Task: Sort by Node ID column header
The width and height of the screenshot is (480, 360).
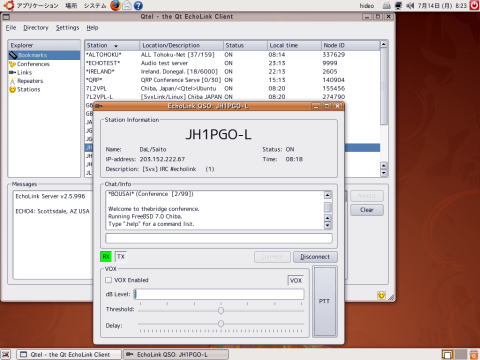Action: point(350,45)
